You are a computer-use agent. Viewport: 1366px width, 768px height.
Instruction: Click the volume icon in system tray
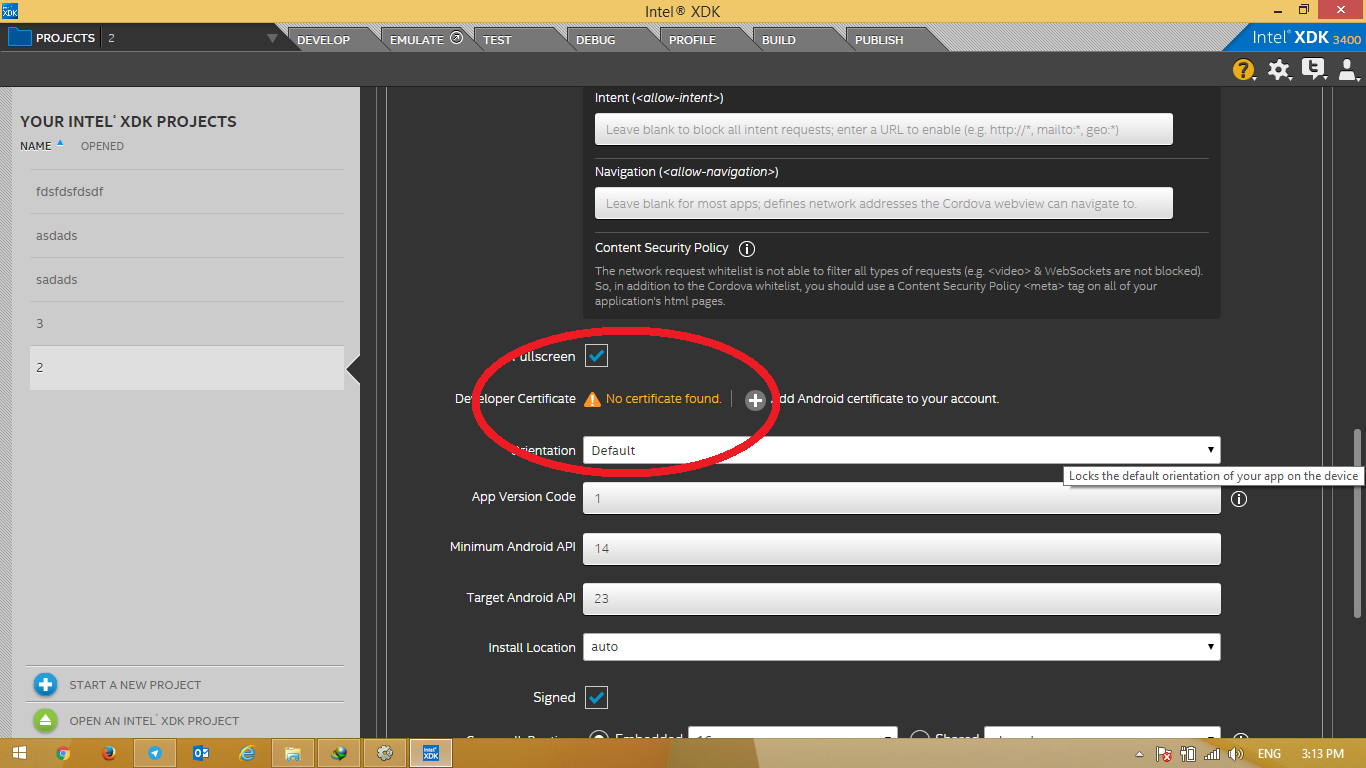1237,754
